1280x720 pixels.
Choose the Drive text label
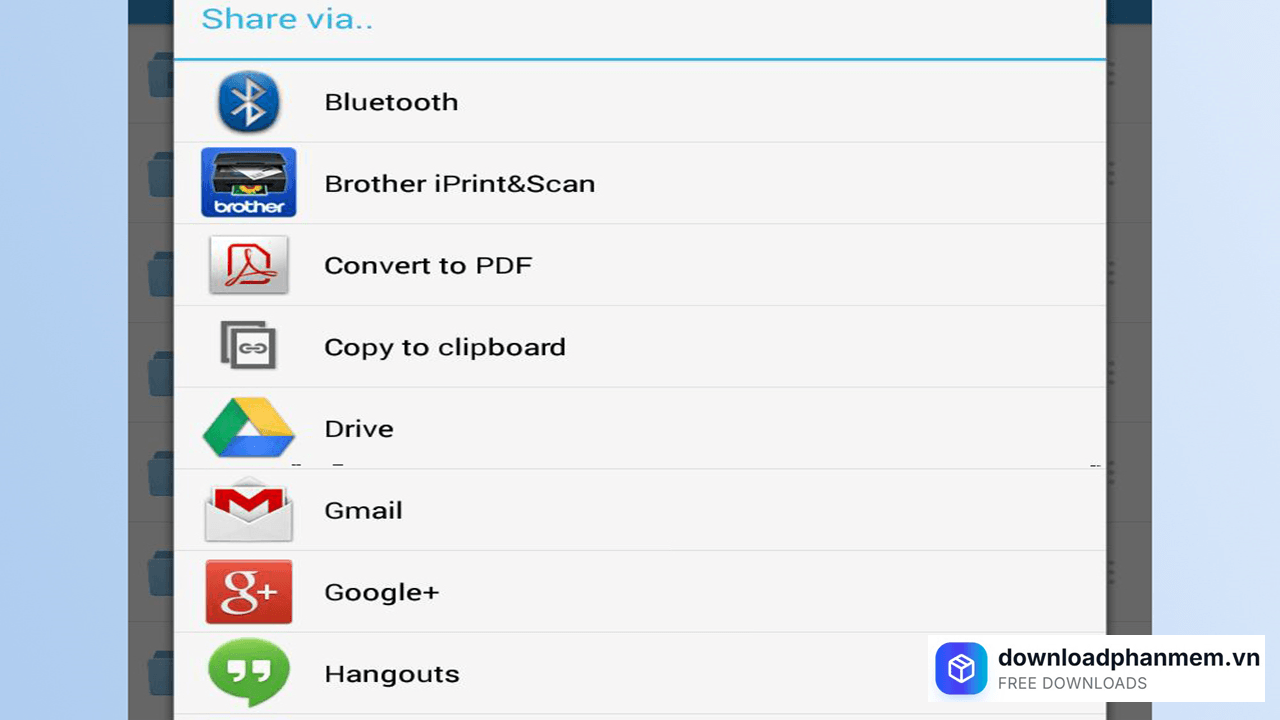click(358, 429)
